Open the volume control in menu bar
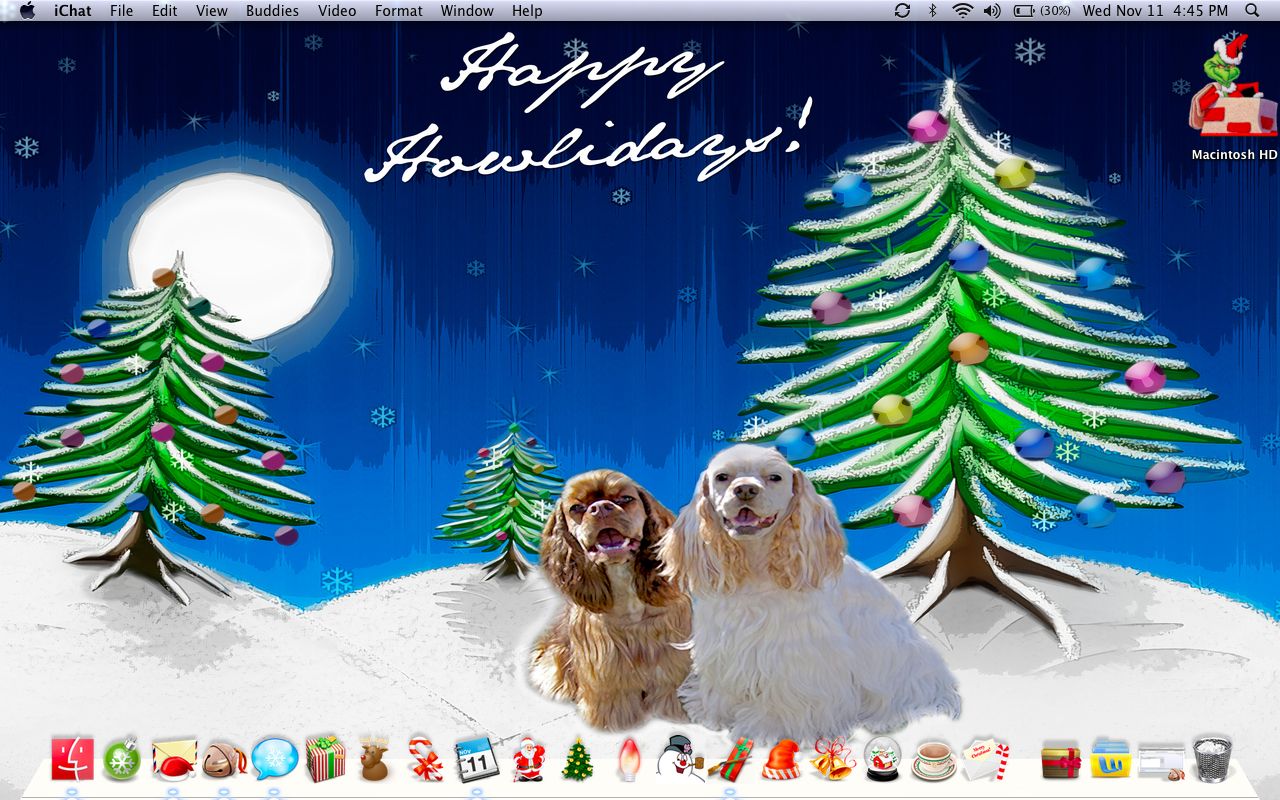Image resolution: width=1280 pixels, height=800 pixels. (x=991, y=11)
